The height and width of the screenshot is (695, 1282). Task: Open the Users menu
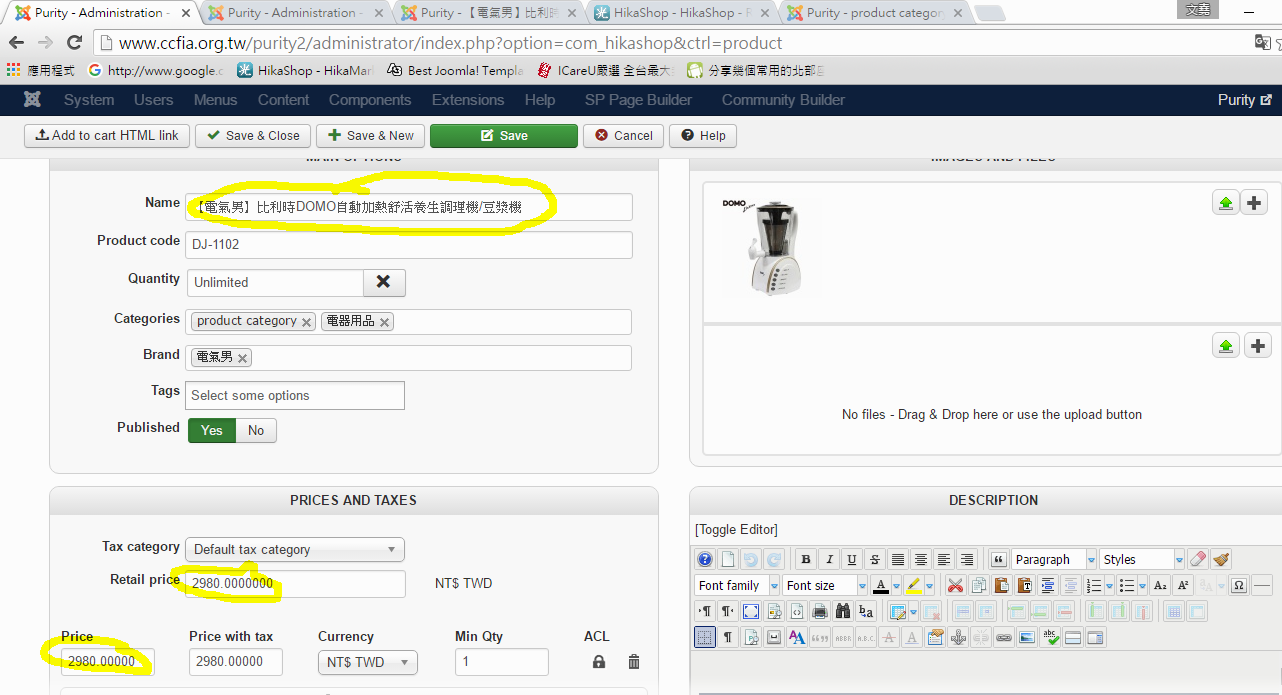(x=153, y=100)
